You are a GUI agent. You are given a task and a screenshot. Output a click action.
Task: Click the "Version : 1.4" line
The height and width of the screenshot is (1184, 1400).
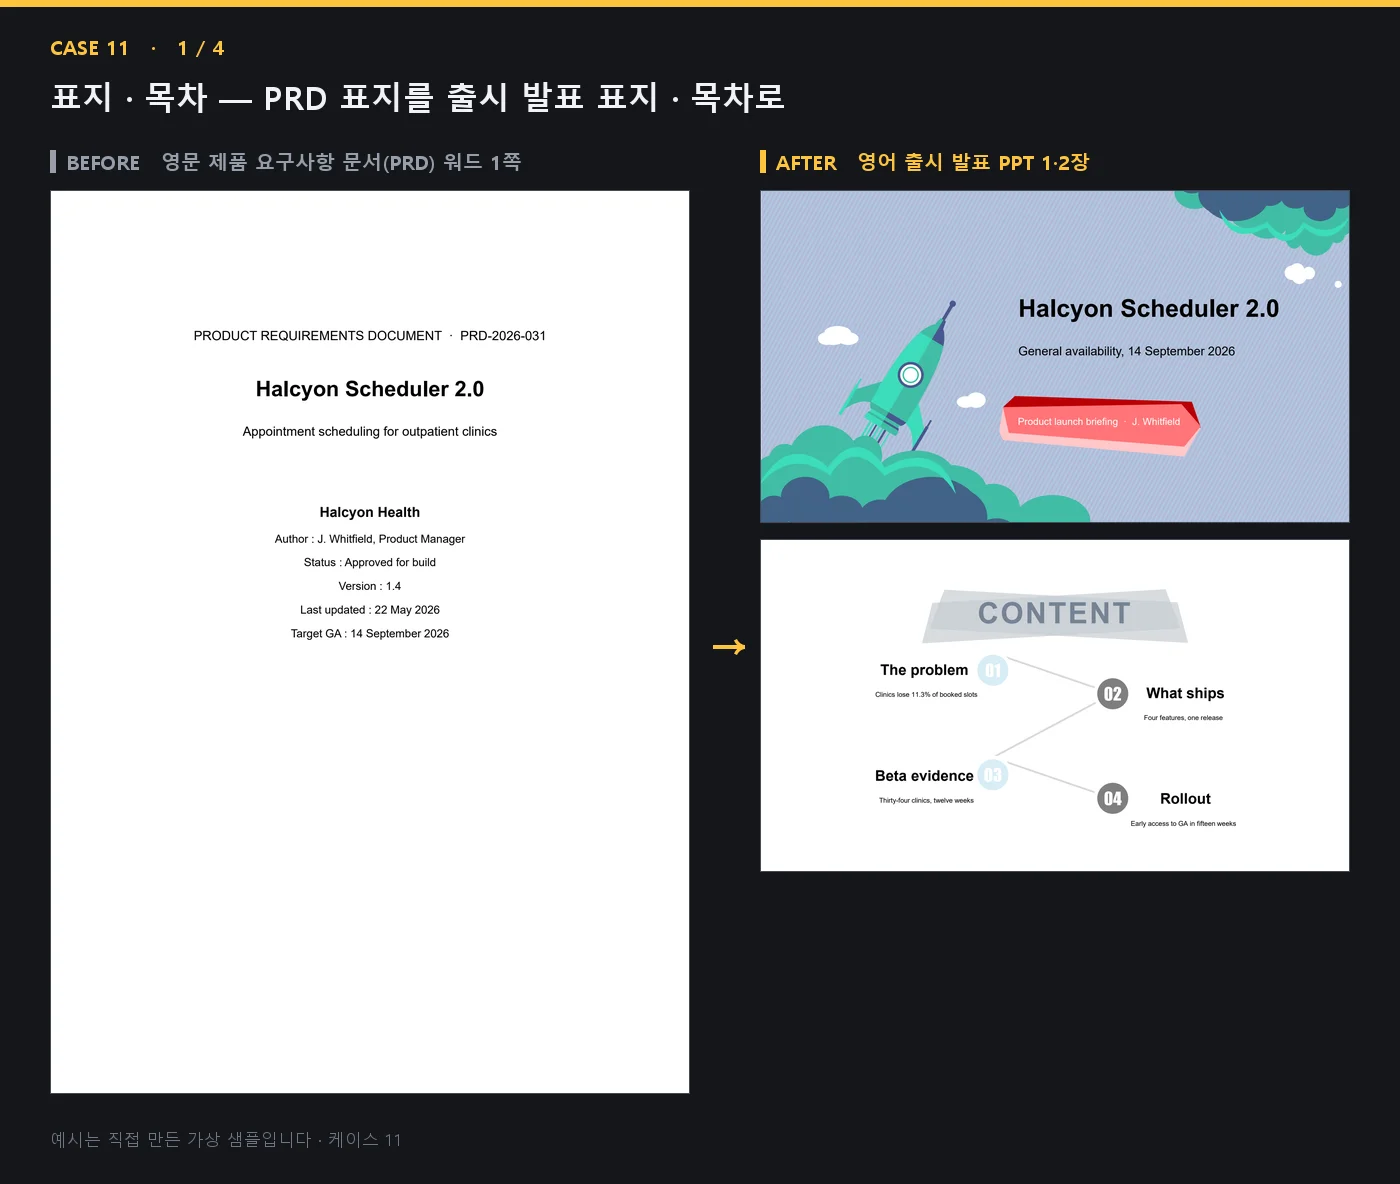[x=370, y=586]
